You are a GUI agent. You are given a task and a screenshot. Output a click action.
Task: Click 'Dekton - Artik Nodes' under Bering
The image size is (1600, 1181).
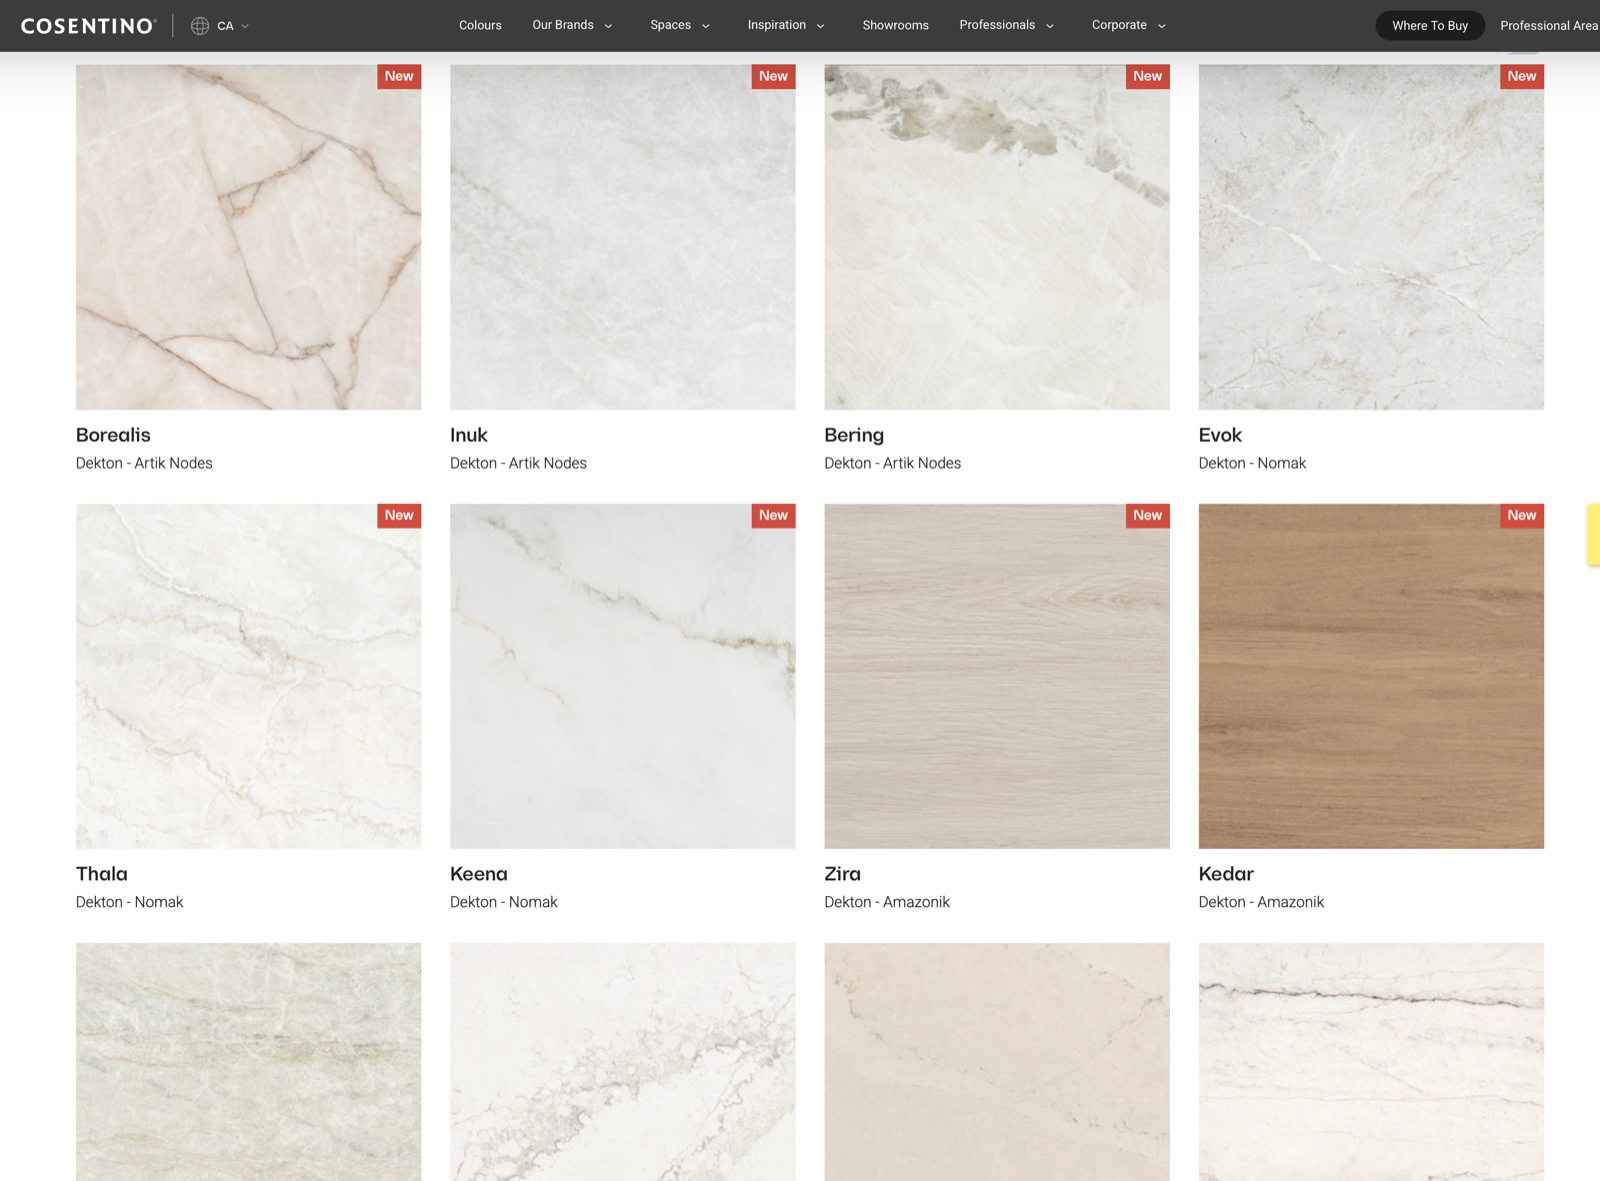(x=892, y=463)
